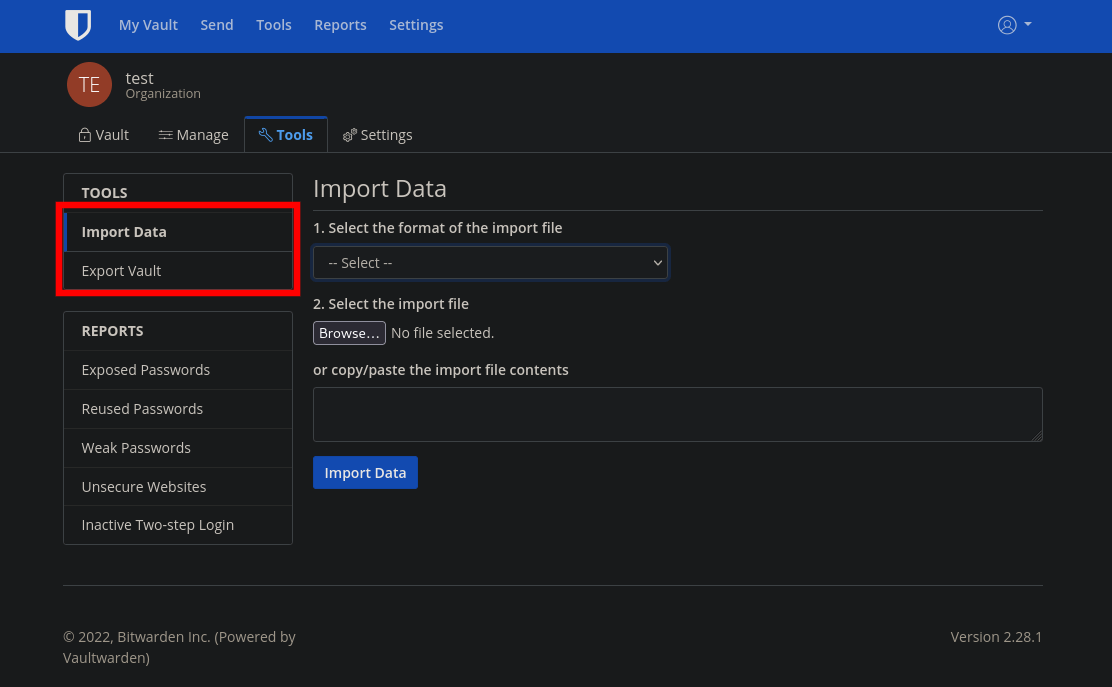Click the Browse file button
This screenshot has height=687, width=1112.
350,333
